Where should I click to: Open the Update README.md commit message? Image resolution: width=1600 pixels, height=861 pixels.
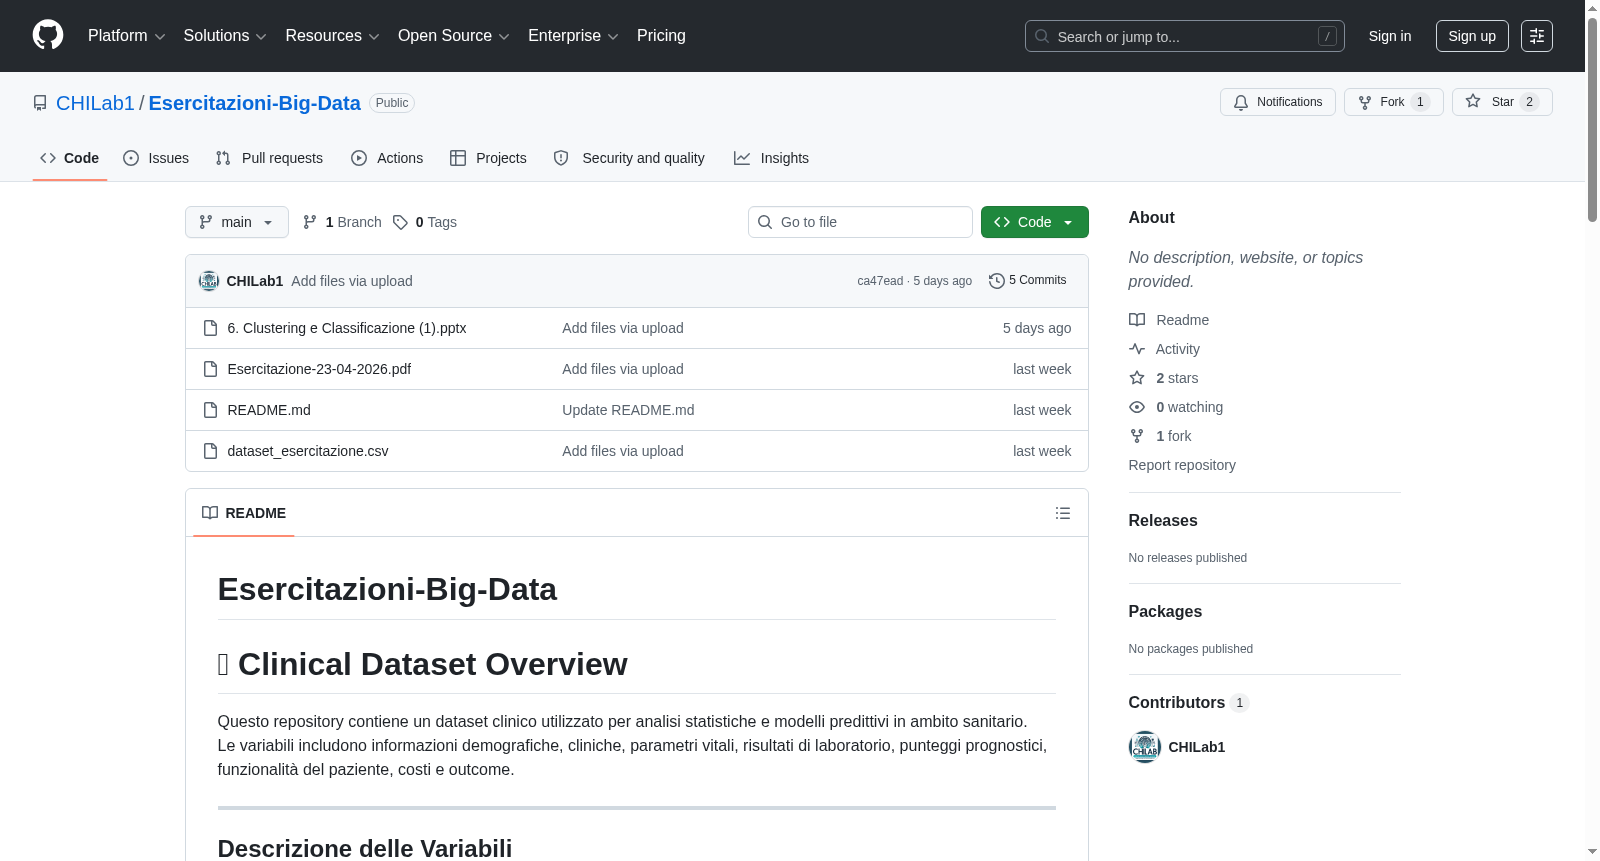coord(628,410)
